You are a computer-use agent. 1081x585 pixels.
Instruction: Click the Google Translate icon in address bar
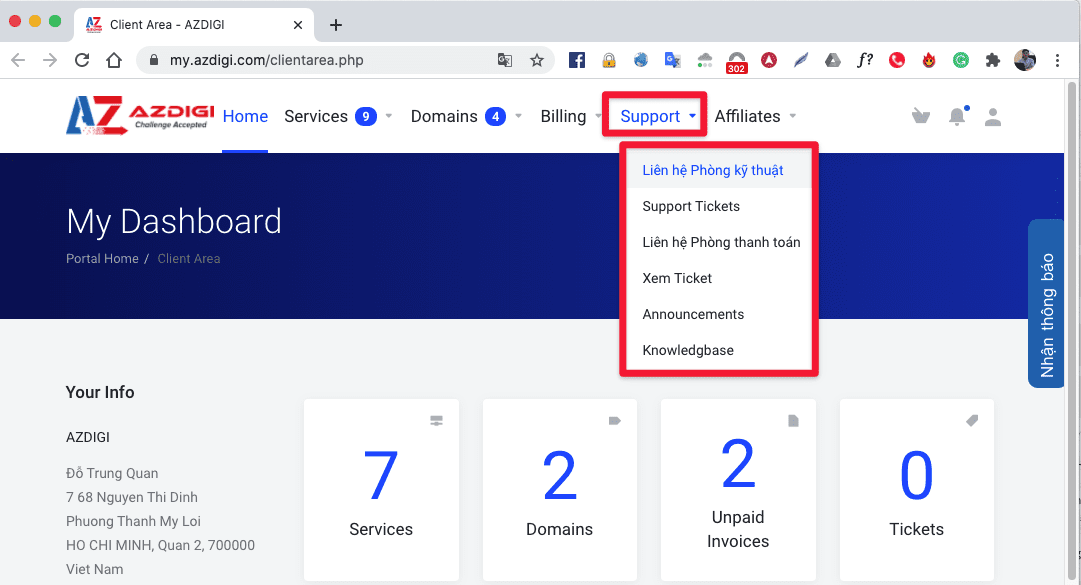505,60
